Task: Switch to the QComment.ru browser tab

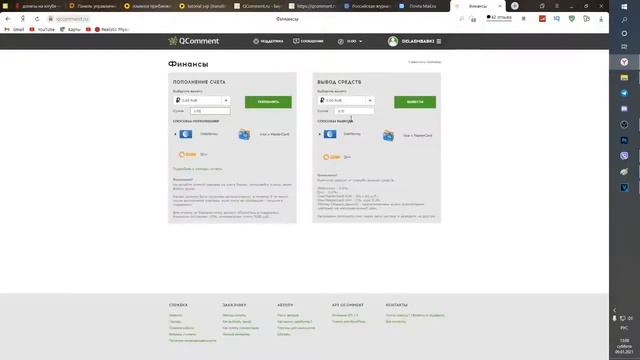Action: click(x=257, y=6)
